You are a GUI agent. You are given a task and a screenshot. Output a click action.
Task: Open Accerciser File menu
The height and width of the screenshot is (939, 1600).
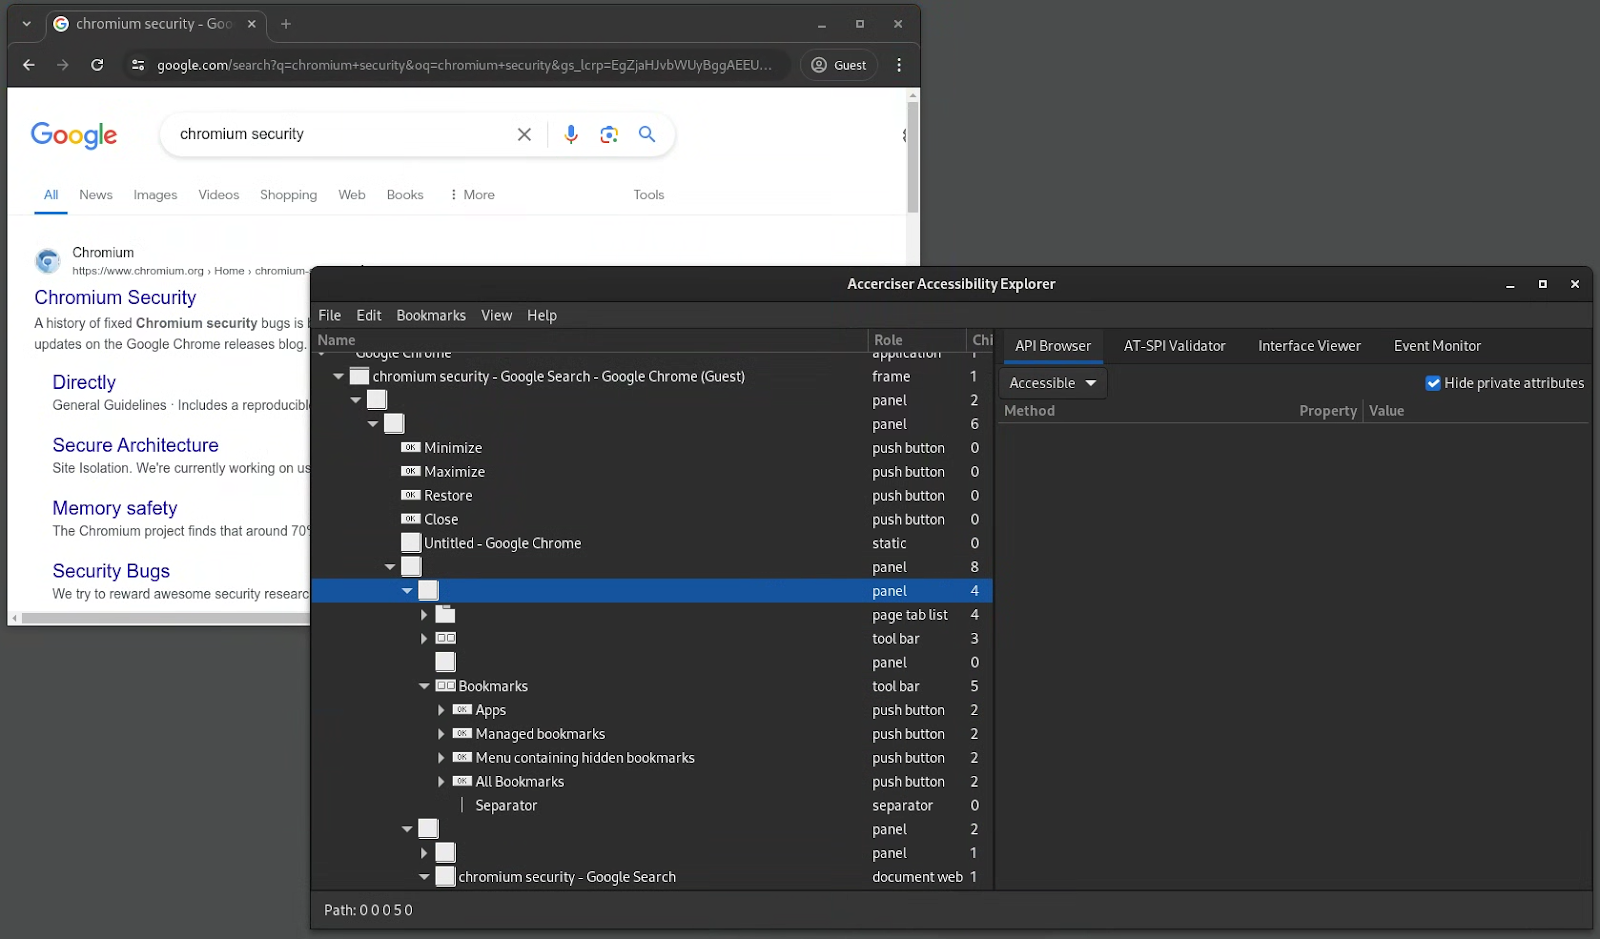pyautogui.click(x=329, y=315)
